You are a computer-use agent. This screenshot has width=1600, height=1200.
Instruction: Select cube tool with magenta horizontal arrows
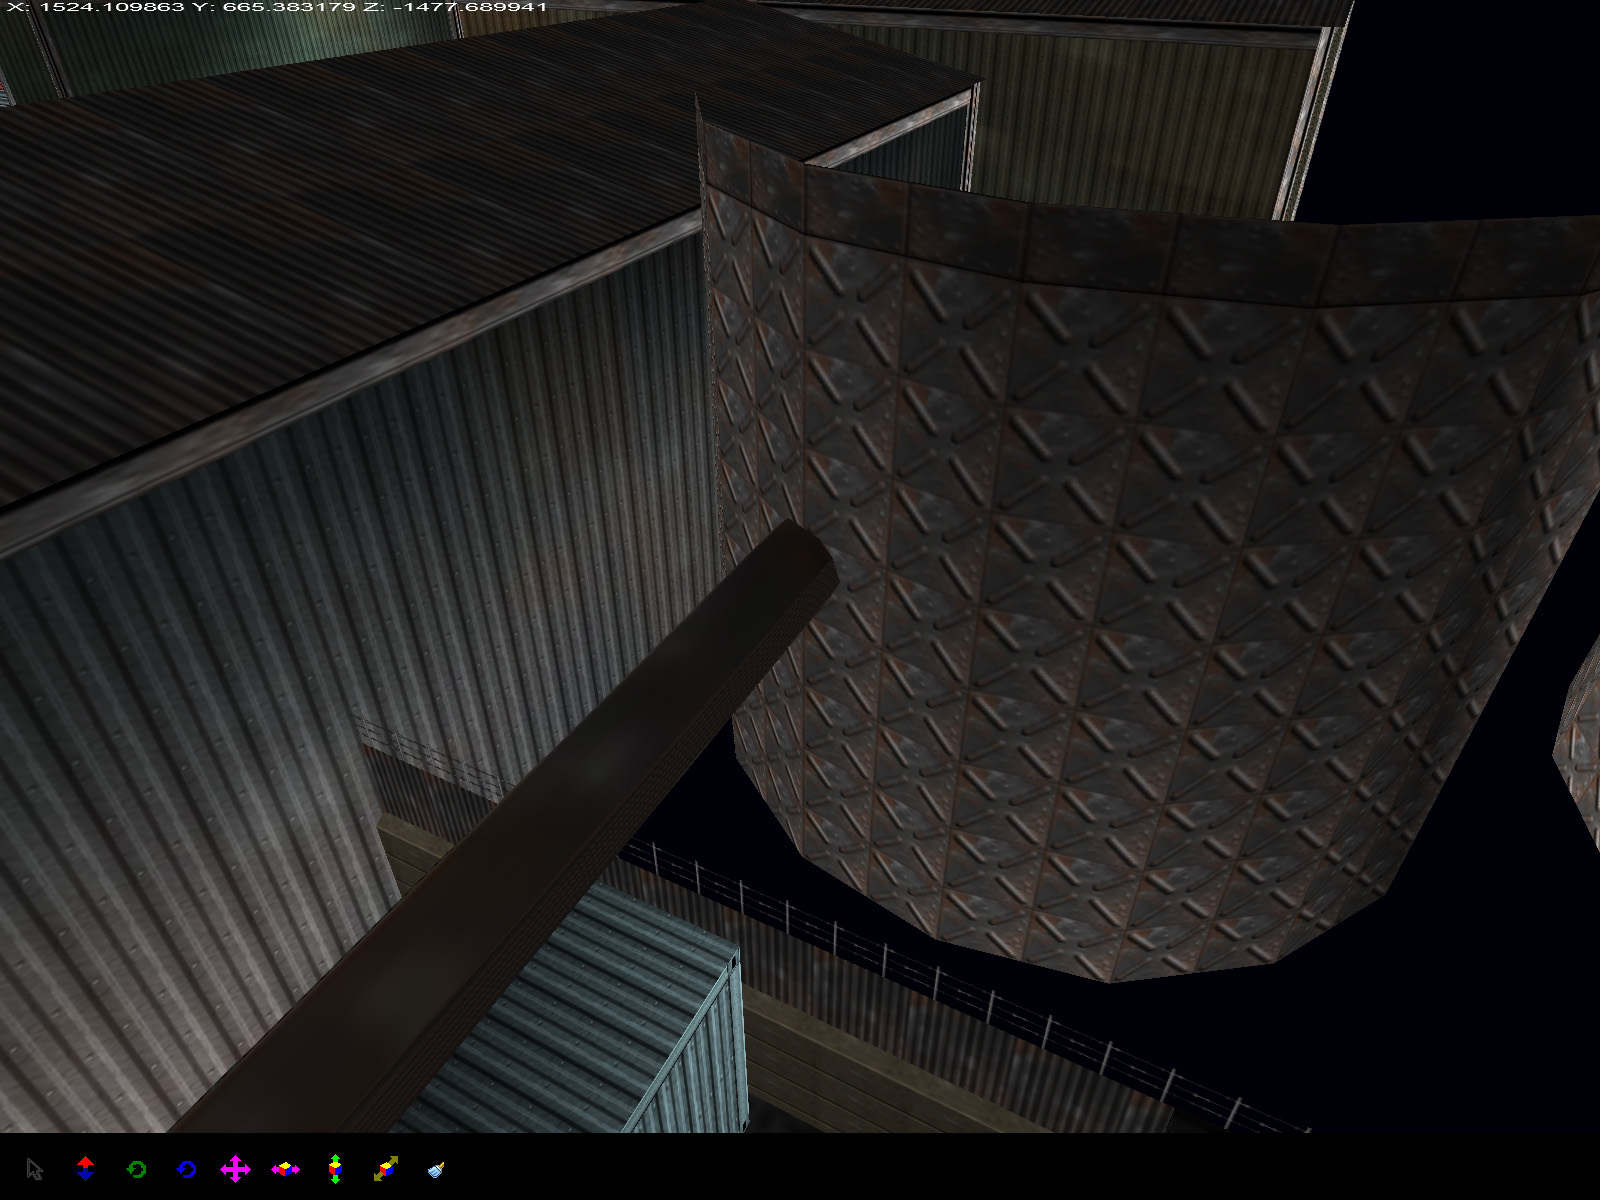pos(285,1169)
